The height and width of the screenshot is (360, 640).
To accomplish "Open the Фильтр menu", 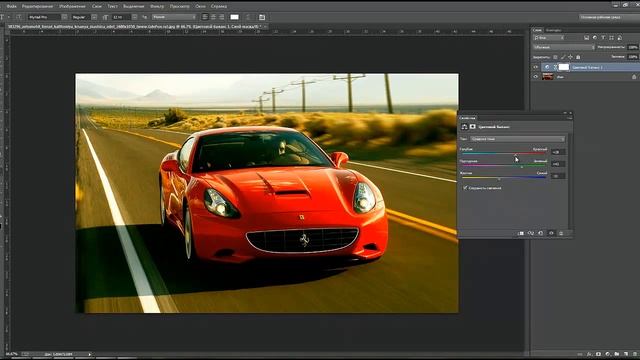I will pyautogui.click(x=157, y=6).
